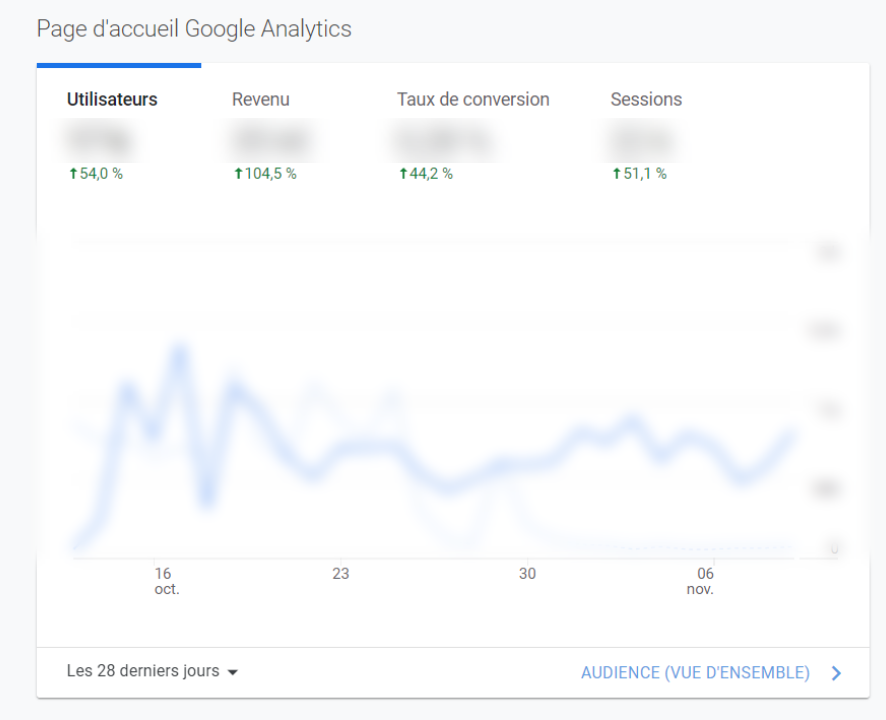Click the caret after "Les 28 derniers jours"
This screenshot has height=720, width=886.
click(x=233, y=673)
